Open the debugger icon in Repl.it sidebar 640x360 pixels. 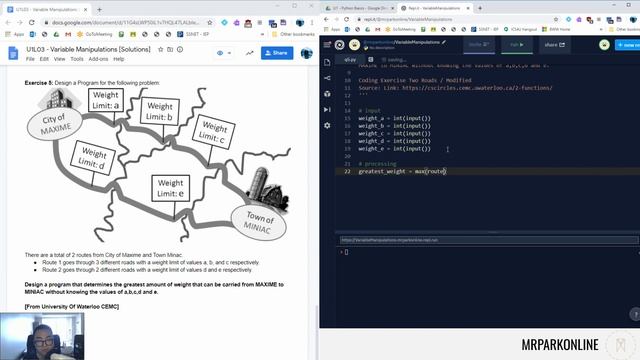coord(327,109)
